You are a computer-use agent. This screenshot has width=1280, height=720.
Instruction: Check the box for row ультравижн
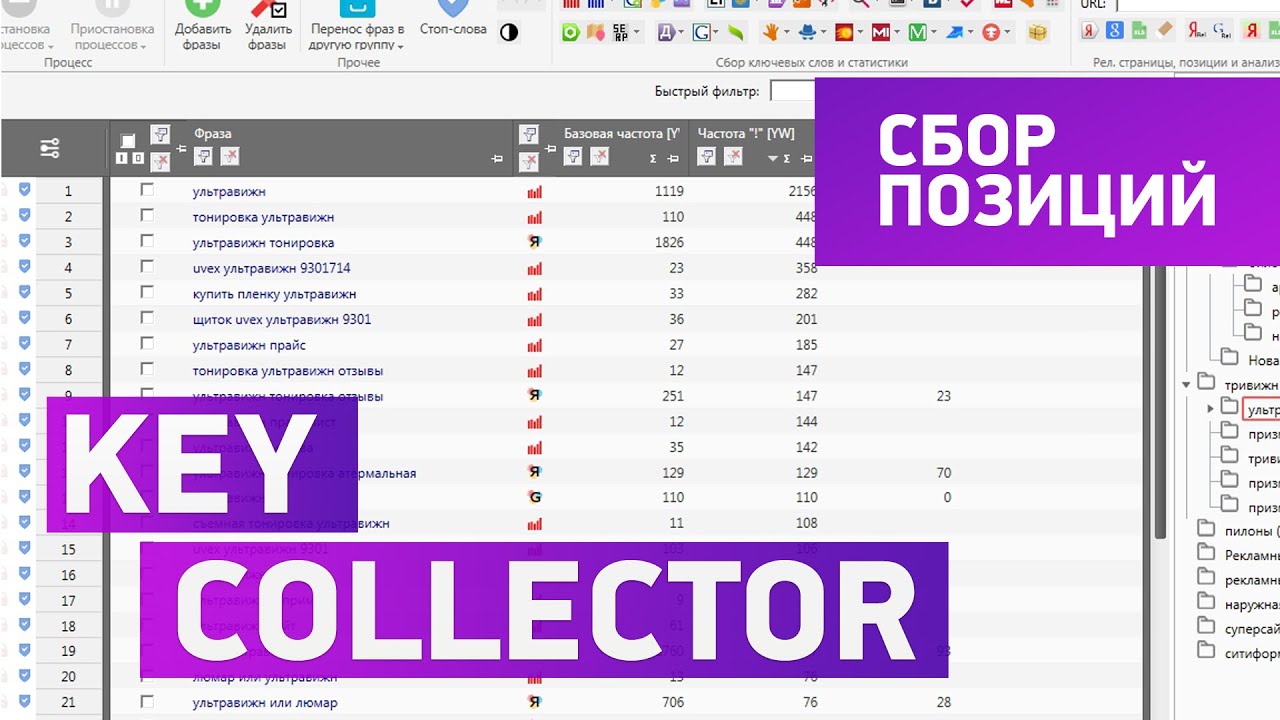pos(147,190)
